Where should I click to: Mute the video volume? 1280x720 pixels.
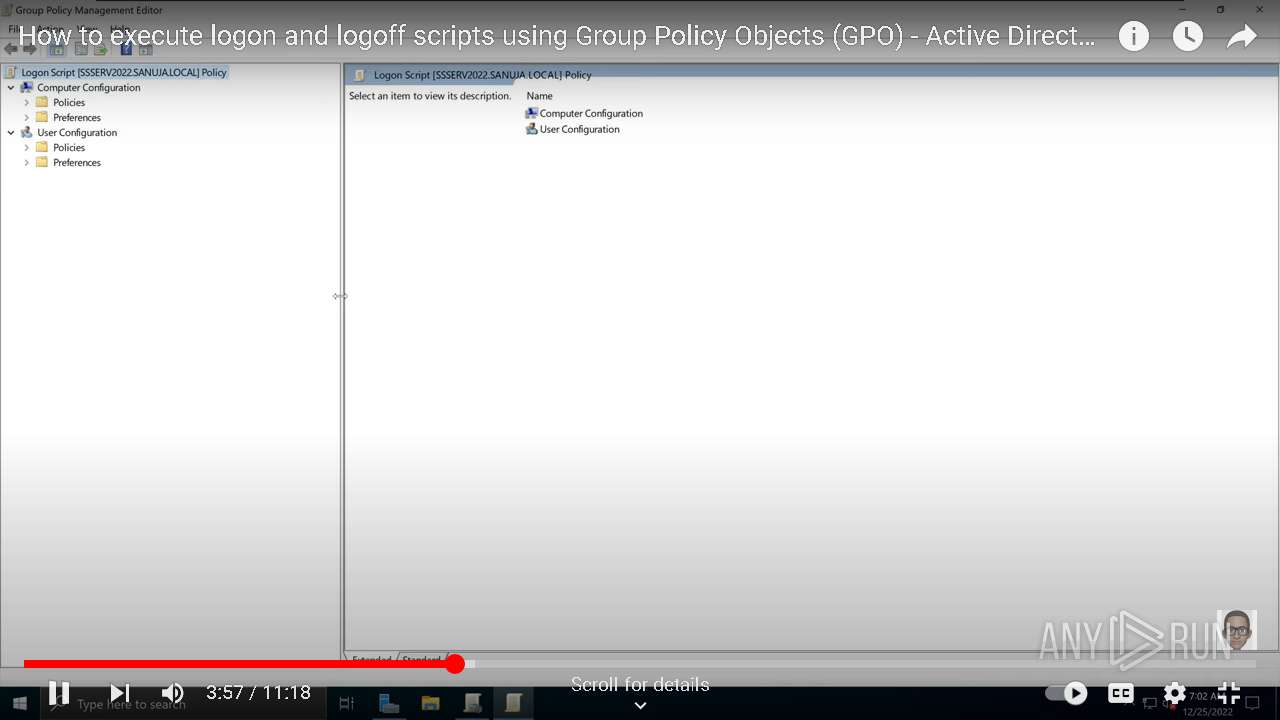click(x=173, y=692)
